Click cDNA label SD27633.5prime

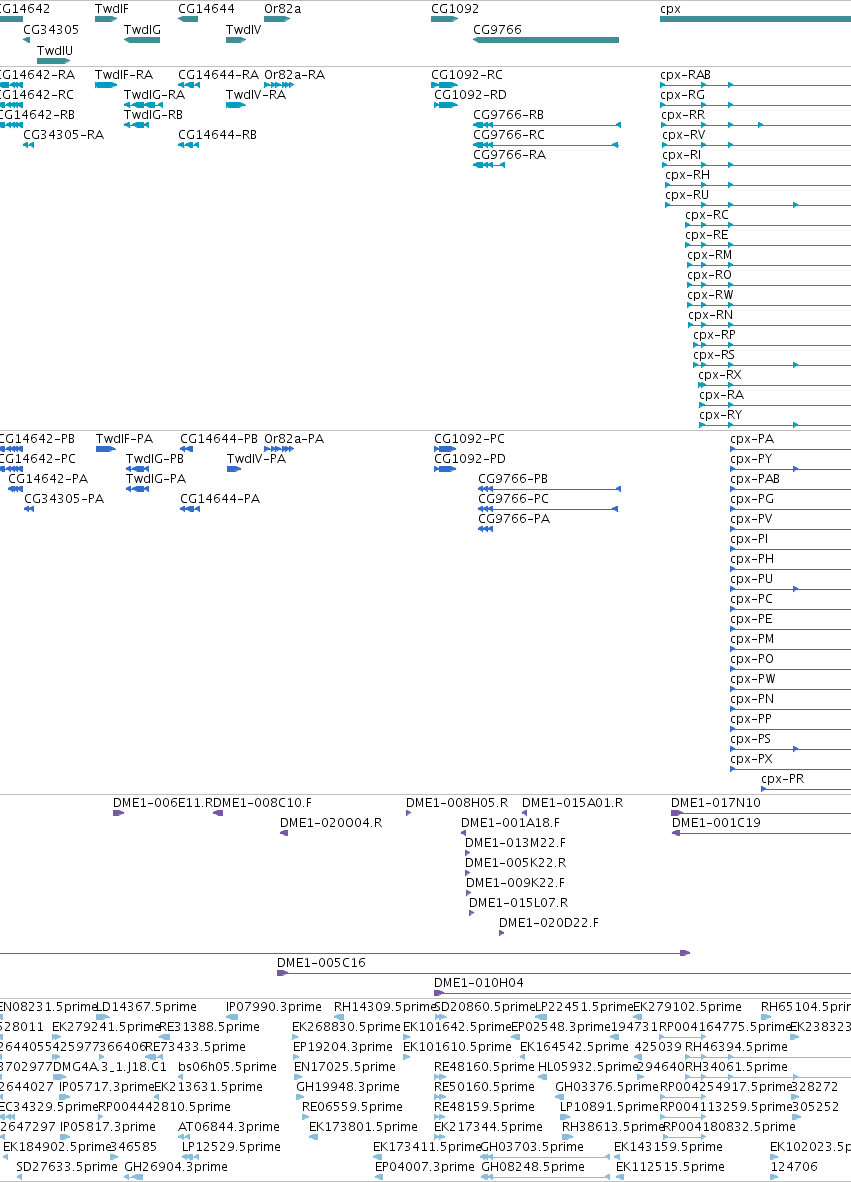[66, 1166]
